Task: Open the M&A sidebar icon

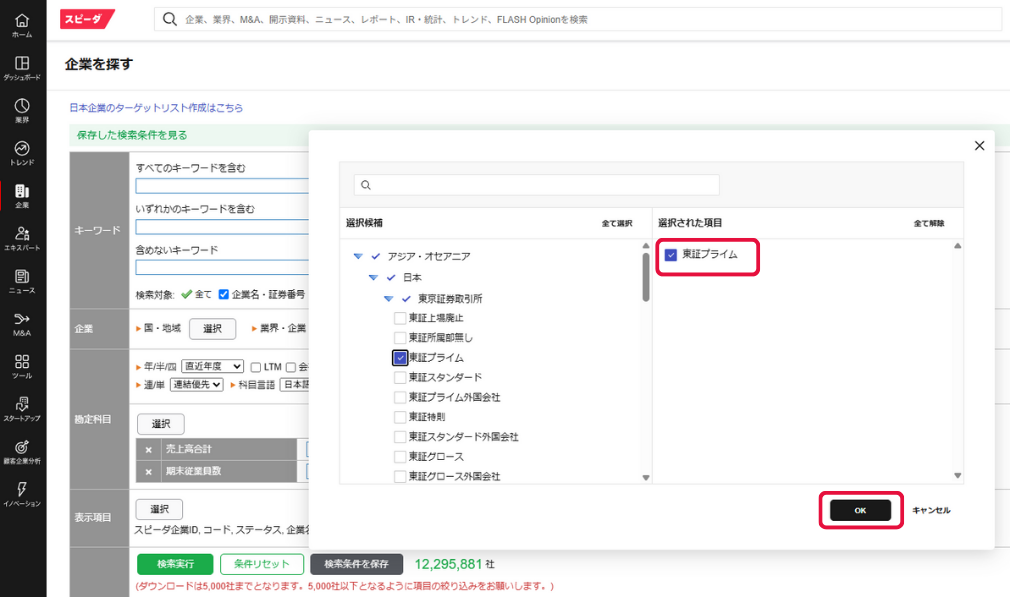Action: pyautogui.click(x=22, y=322)
